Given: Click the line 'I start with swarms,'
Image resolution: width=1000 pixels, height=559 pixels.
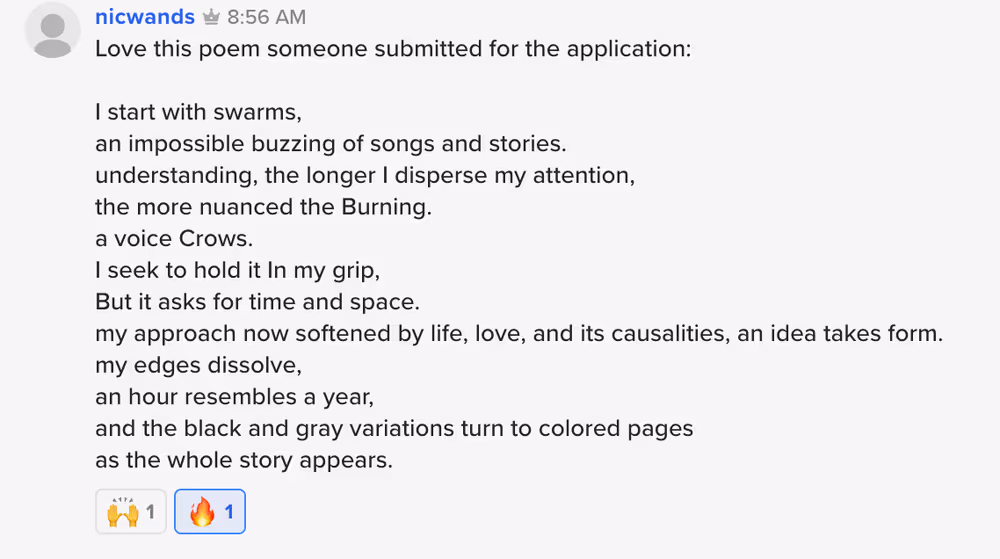Looking at the screenshot, I should [x=198, y=112].
